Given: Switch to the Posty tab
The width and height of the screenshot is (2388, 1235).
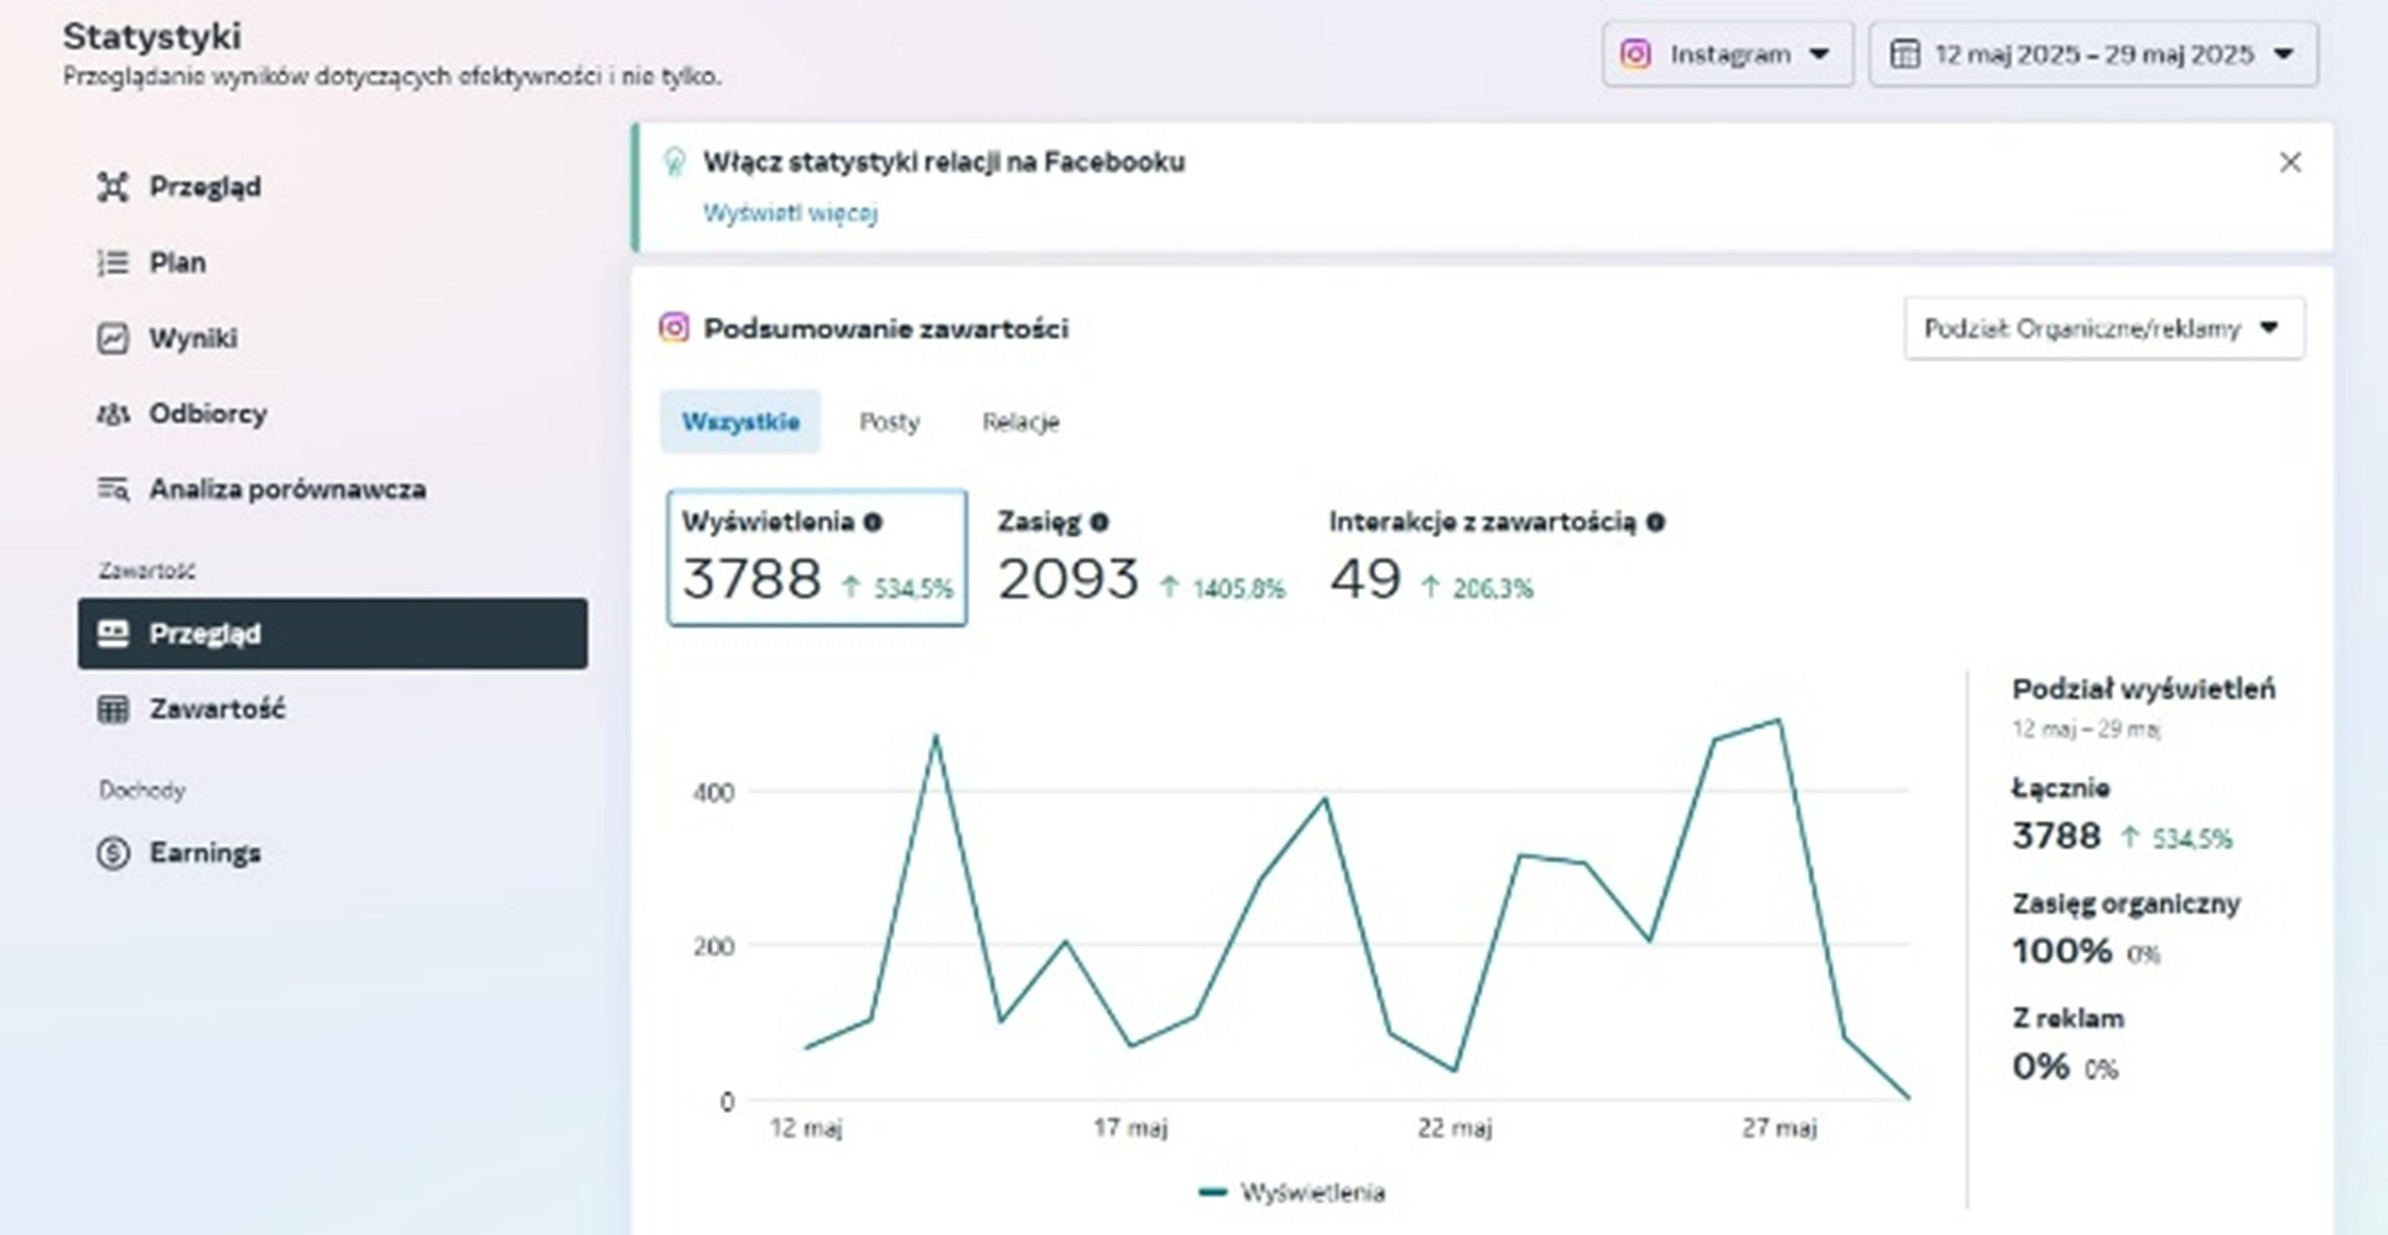Looking at the screenshot, I should pyautogui.click(x=889, y=422).
